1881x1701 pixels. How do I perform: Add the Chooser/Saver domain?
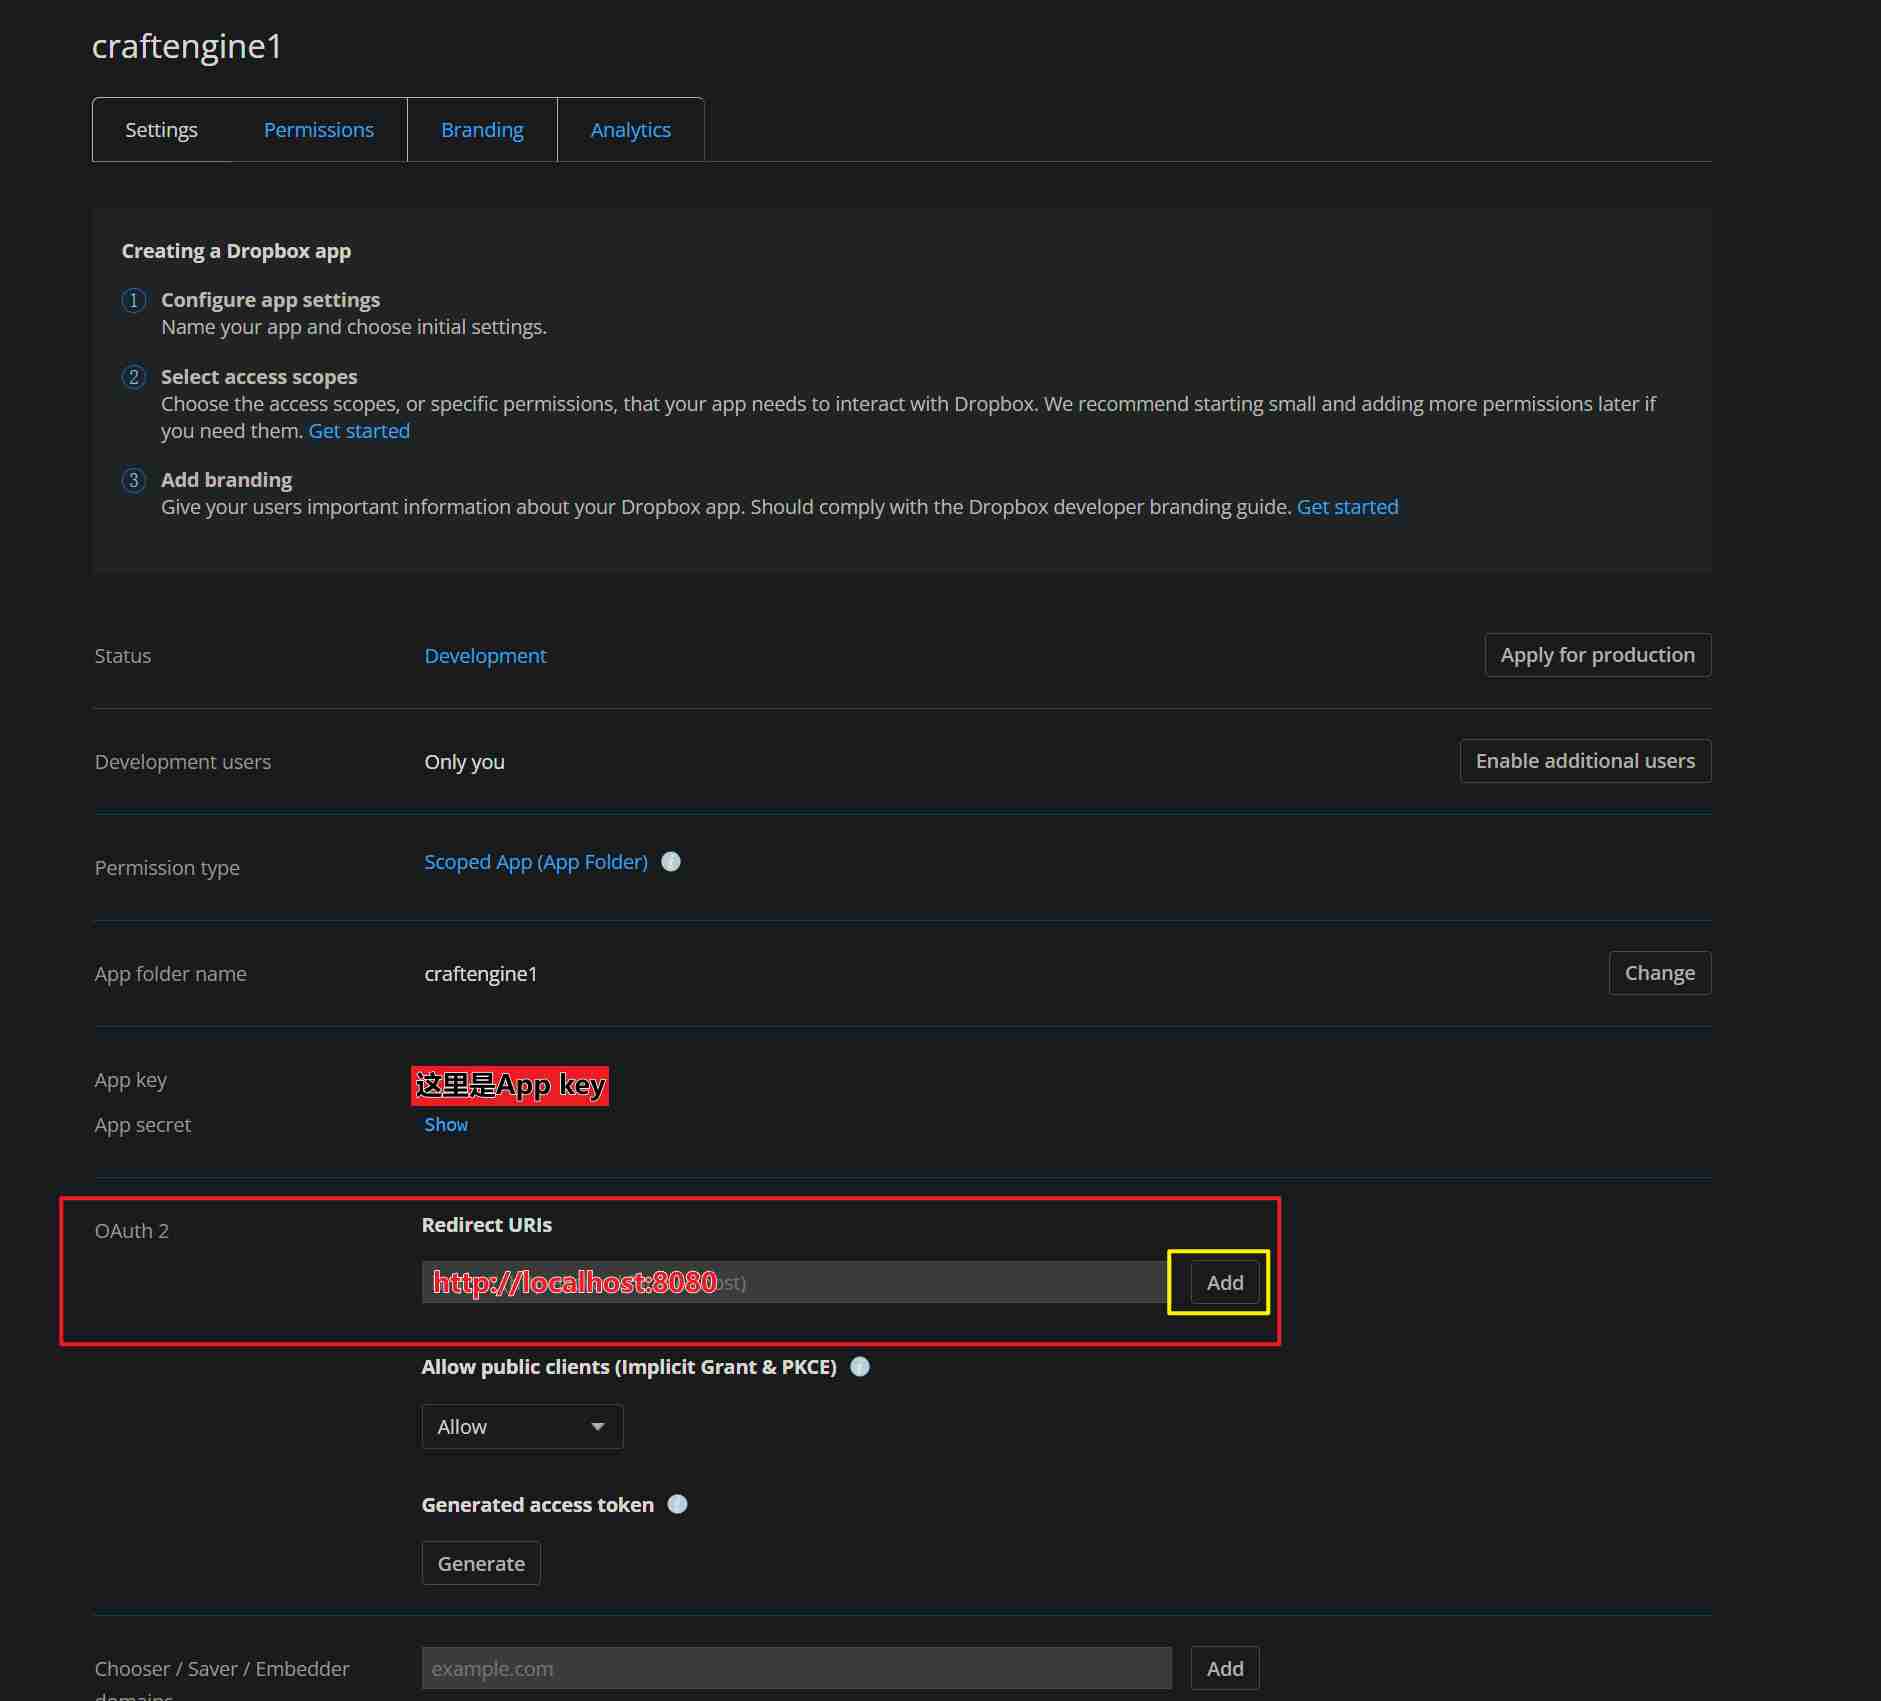(x=1225, y=1669)
